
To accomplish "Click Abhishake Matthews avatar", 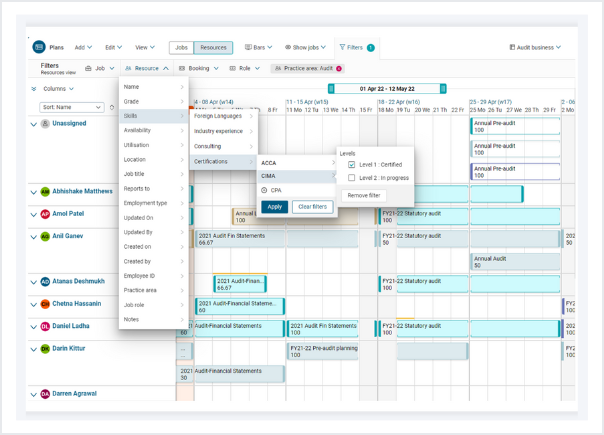I will point(45,191).
